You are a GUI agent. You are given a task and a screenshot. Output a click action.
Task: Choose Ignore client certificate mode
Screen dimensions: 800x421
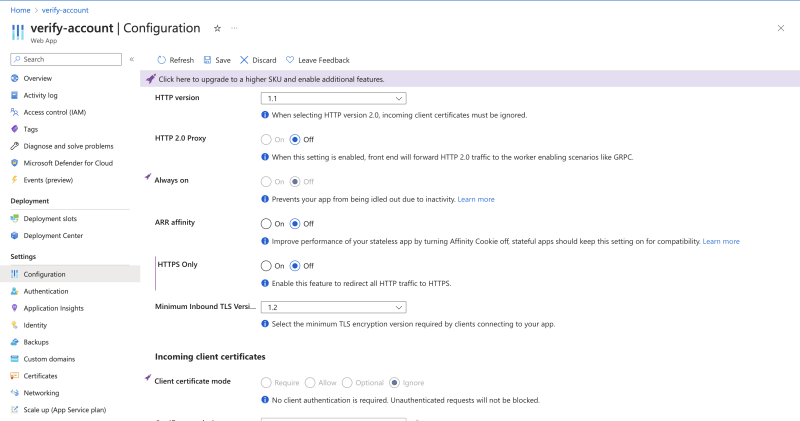coord(394,383)
